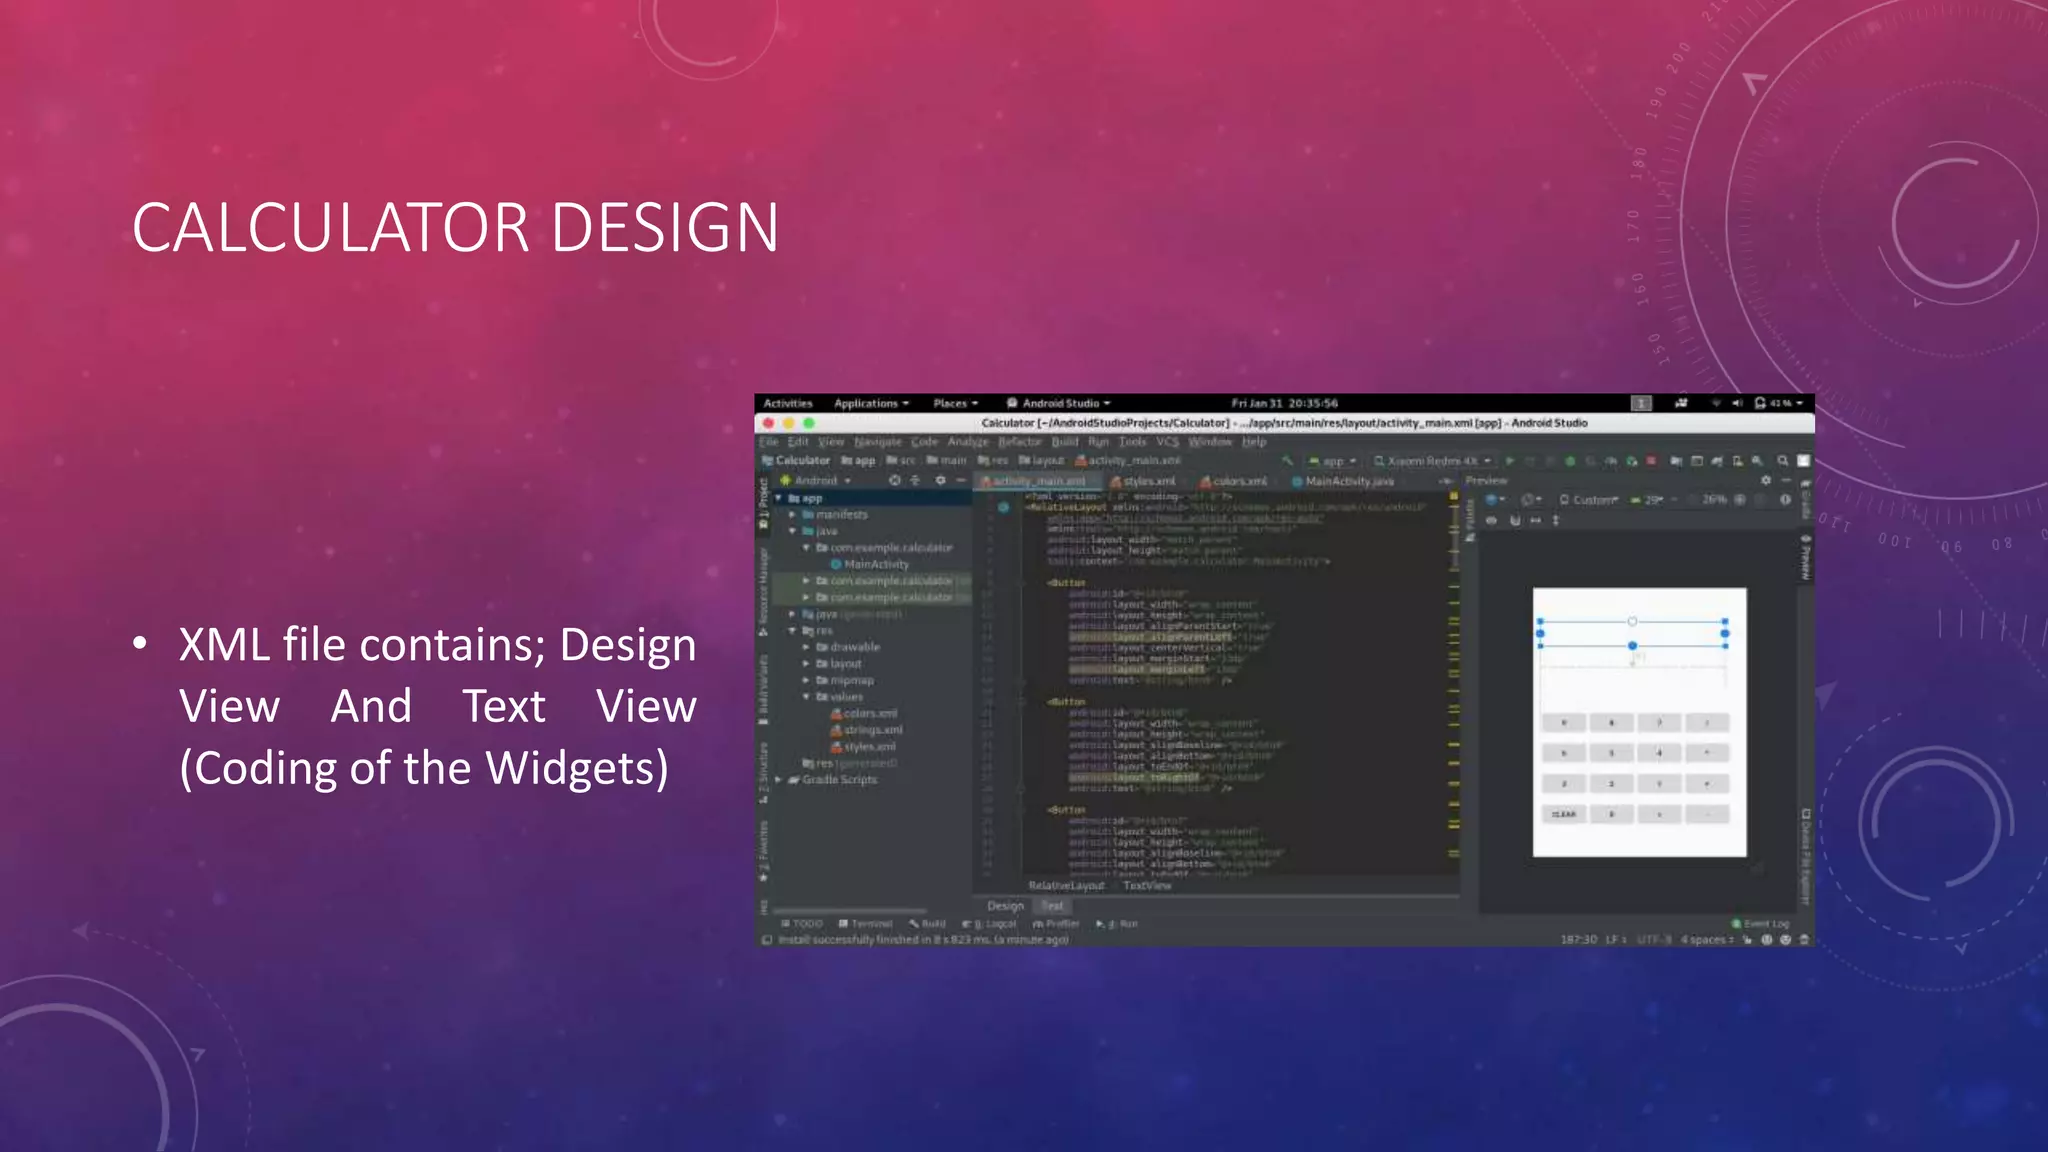
Task: Open the Terminal tool window
Action: pos(866,924)
